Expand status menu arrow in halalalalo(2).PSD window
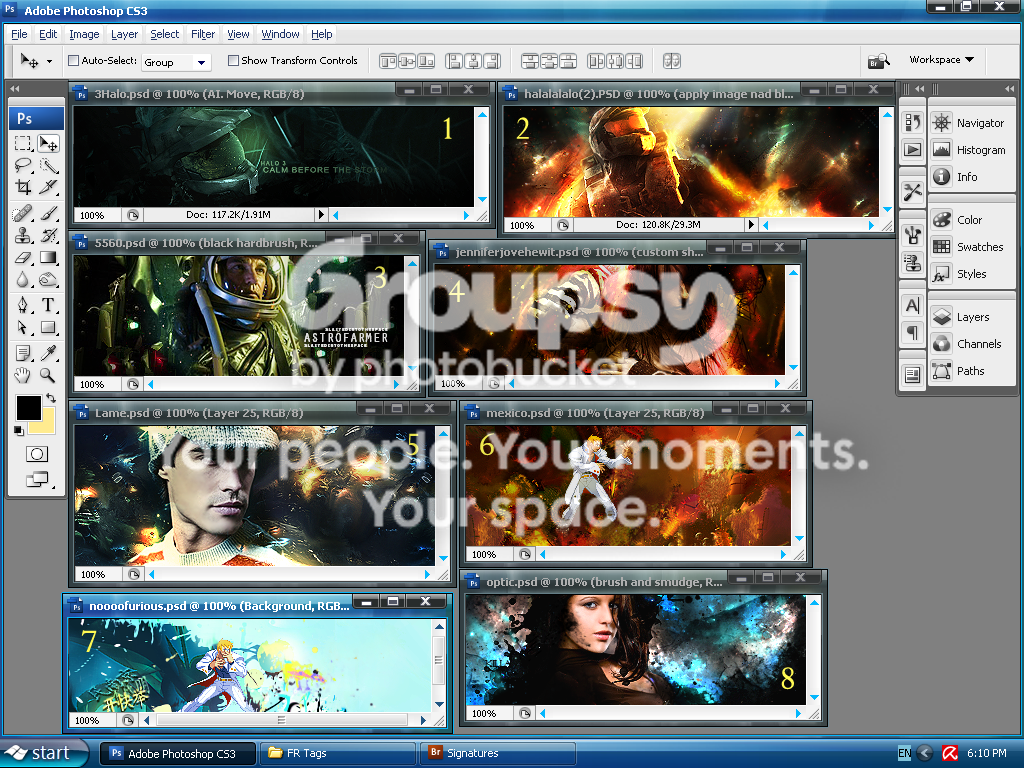 point(751,225)
